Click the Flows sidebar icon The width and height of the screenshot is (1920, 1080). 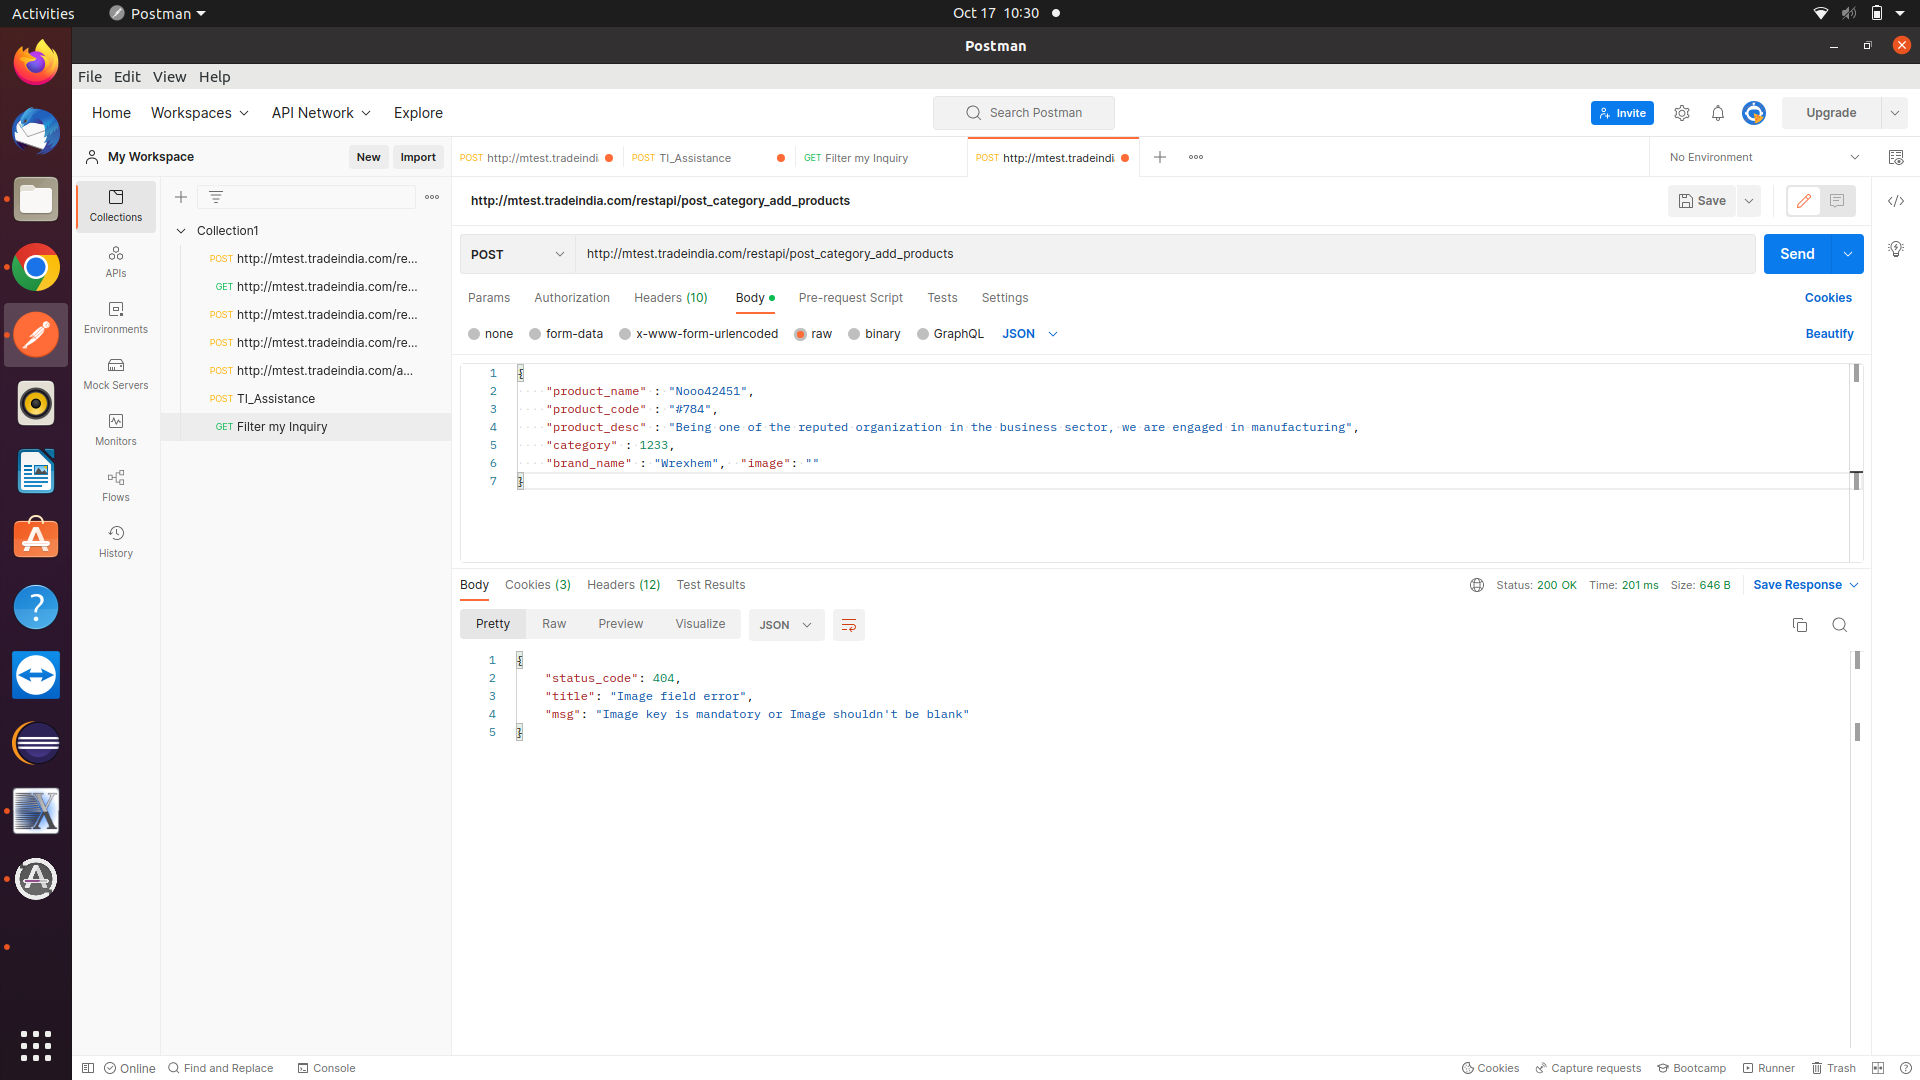click(x=116, y=477)
